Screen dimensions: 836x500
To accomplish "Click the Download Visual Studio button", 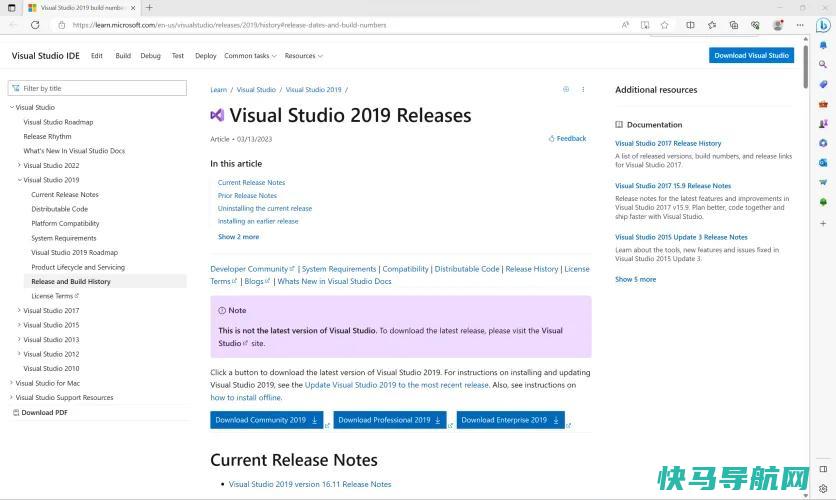I will [x=751, y=55].
